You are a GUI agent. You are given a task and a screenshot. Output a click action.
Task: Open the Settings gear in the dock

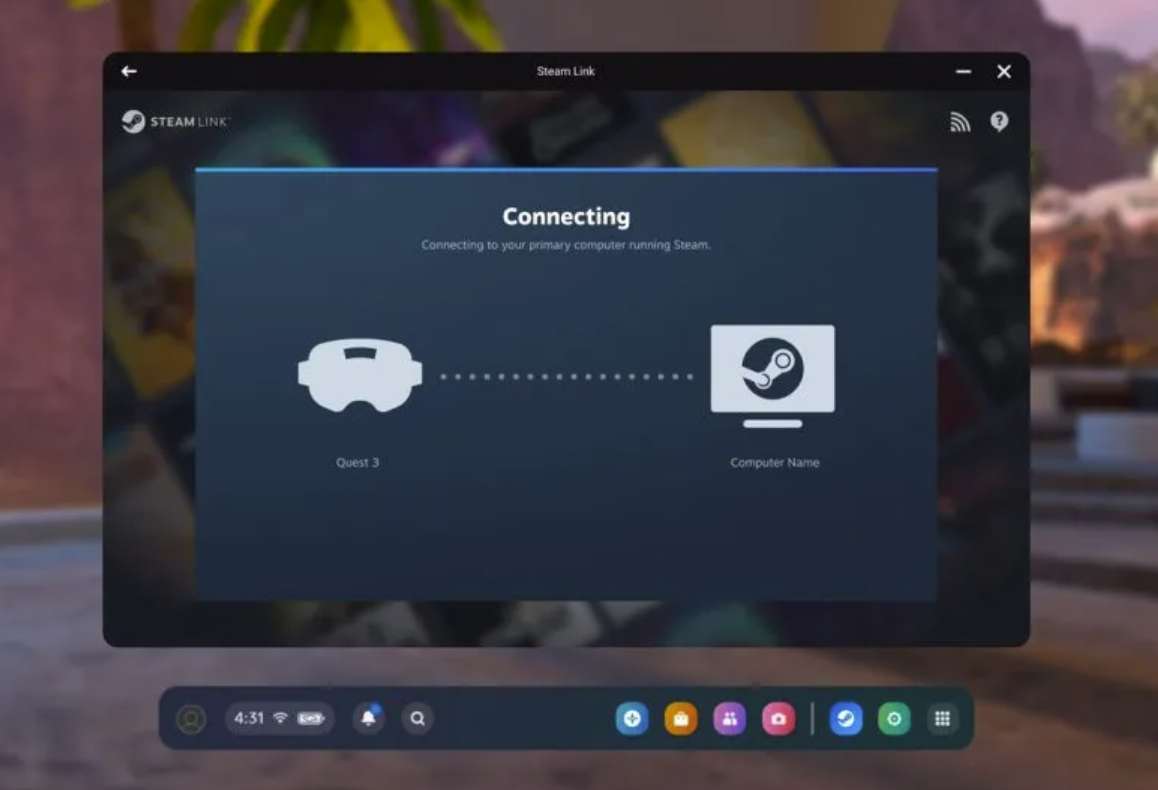(894, 718)
